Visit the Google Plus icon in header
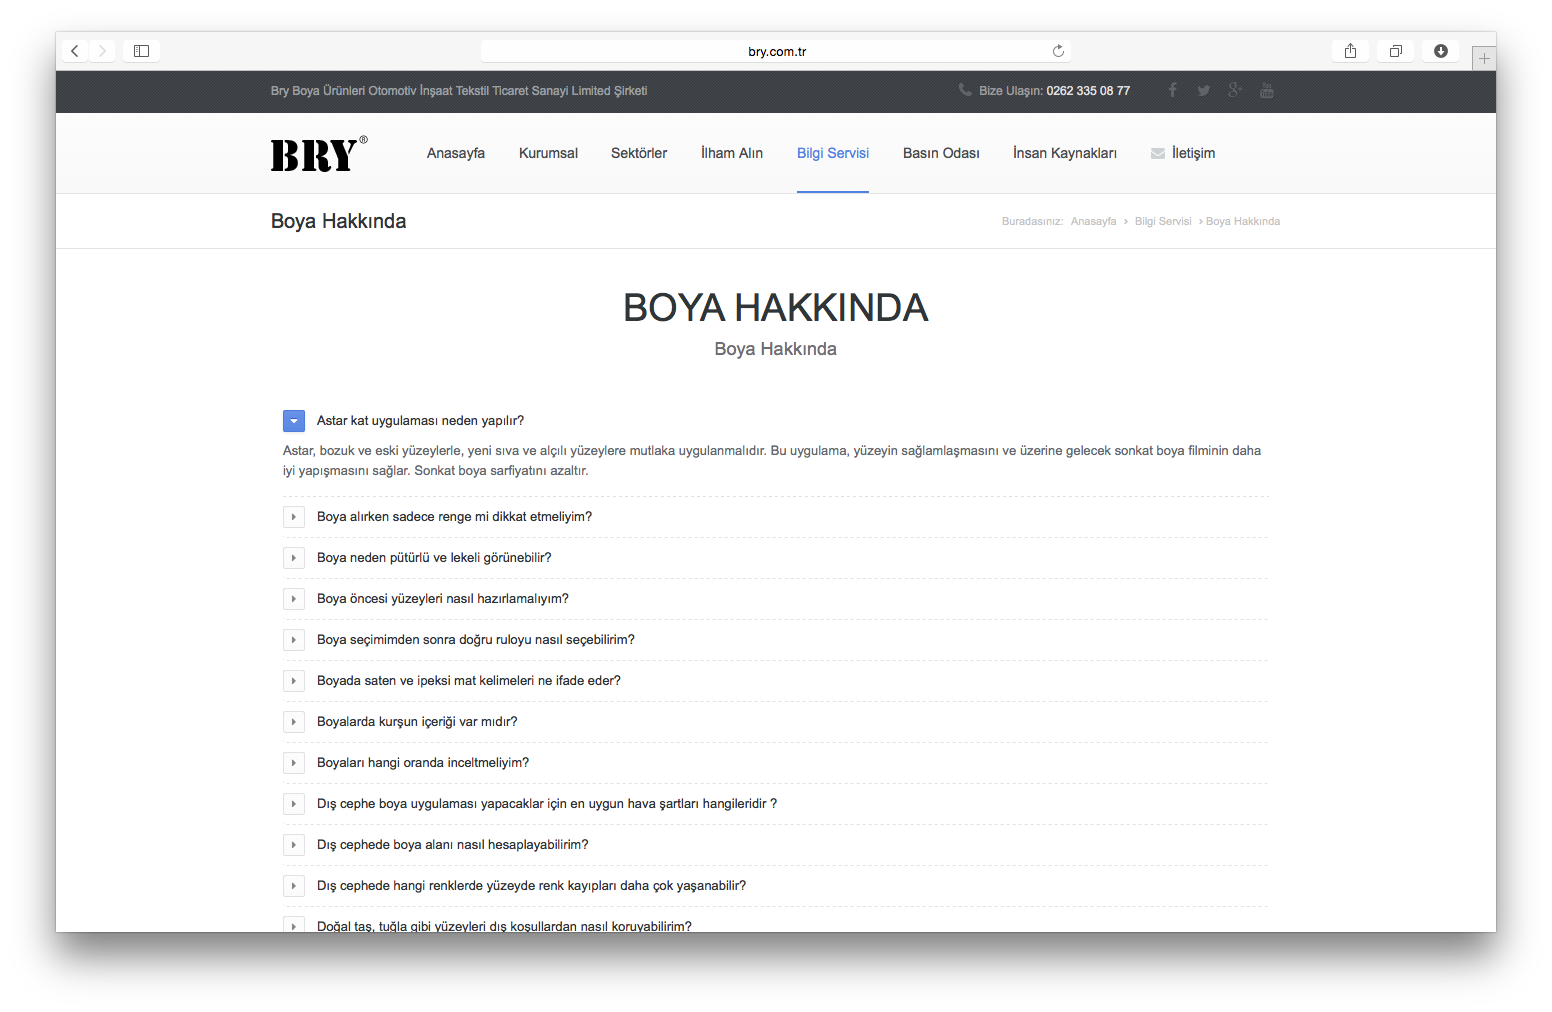1552x1012 pixels. point(1235,90)
